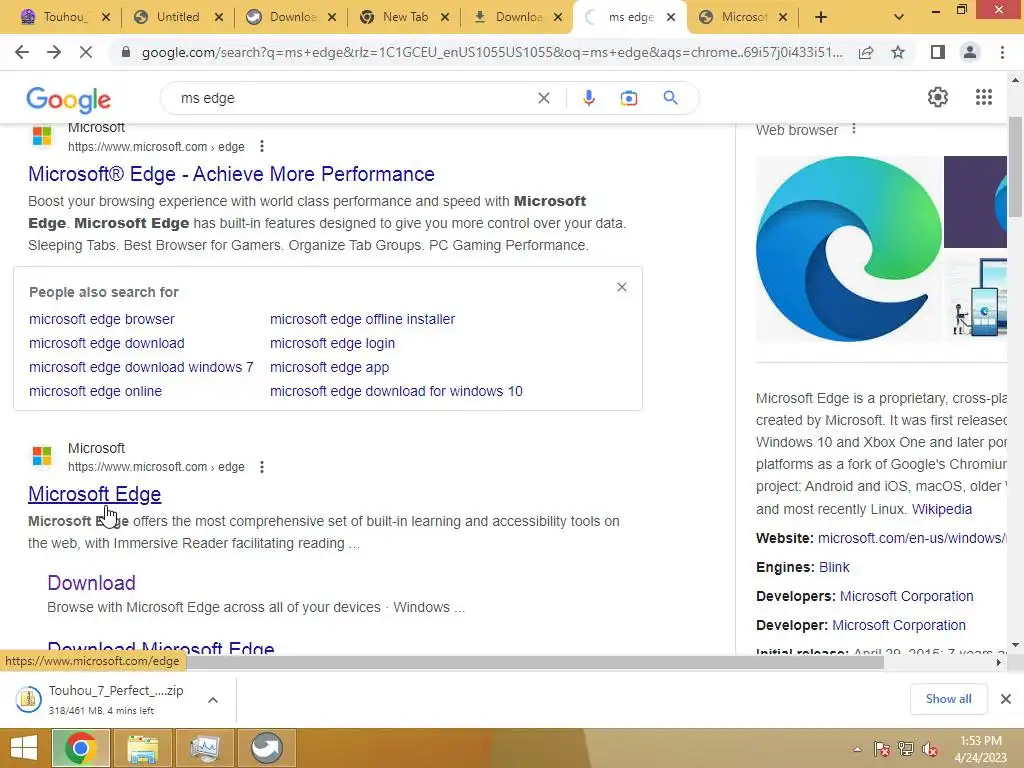Clear the Google search box text
Image resolution: width=1024 pixels, height=768 pixels.
click(x=543, y=98)
